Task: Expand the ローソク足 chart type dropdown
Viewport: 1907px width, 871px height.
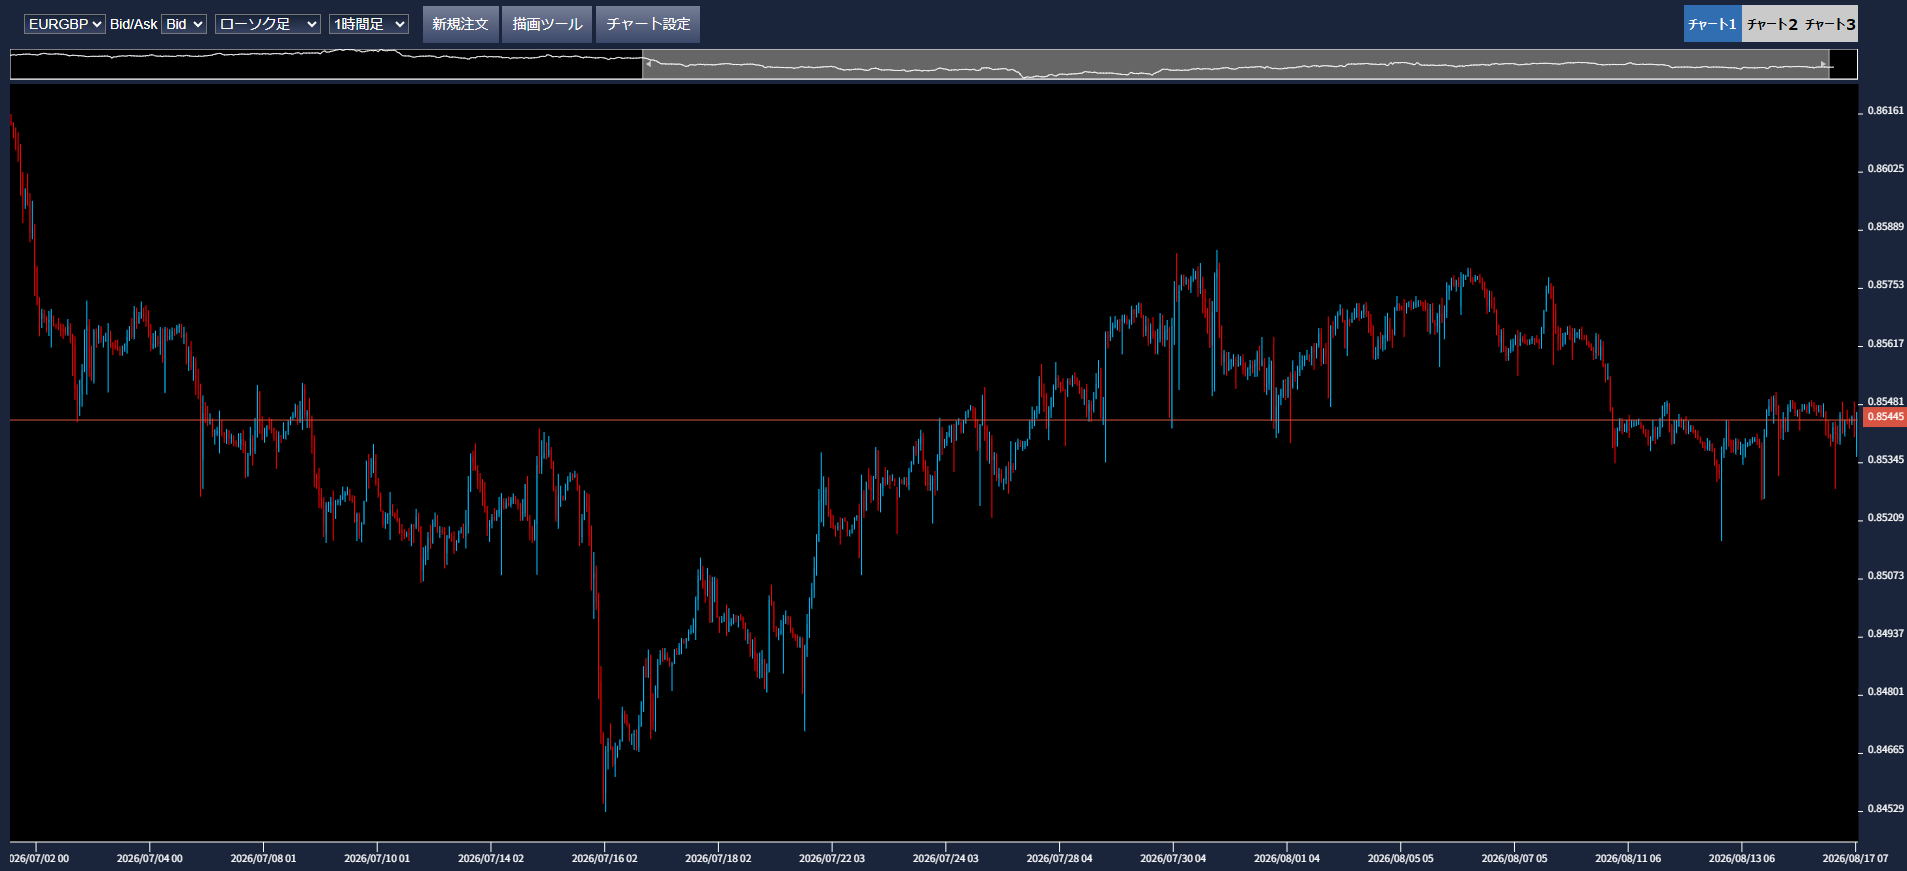Action: [x=268, y=24]
